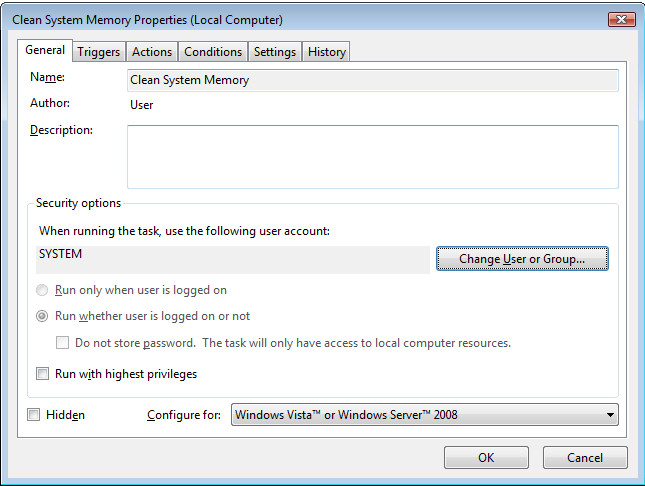Enable Run with highest privileges
The width and height of the screenshot is (645, 486).
coord(42,374)
